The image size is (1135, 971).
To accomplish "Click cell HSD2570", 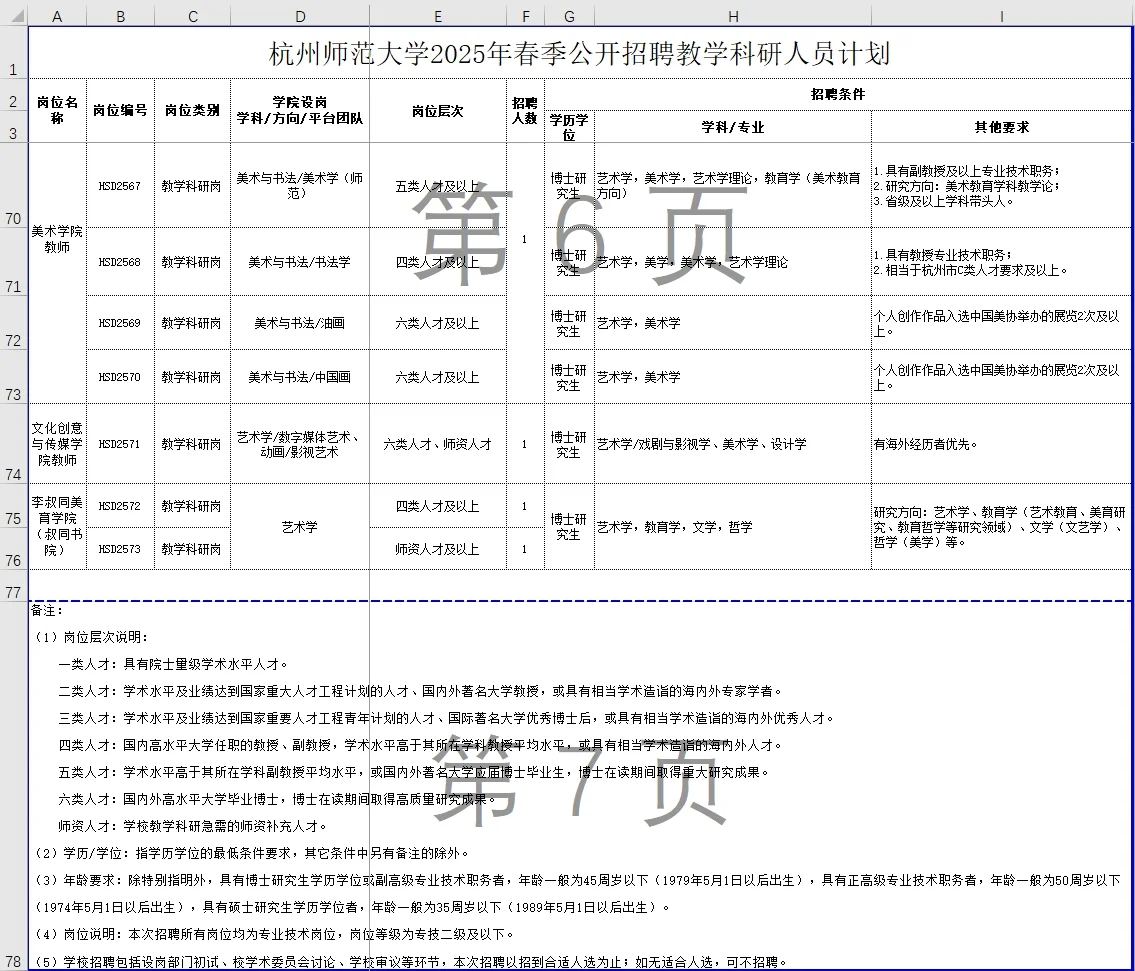I will [x=120, y=377].
